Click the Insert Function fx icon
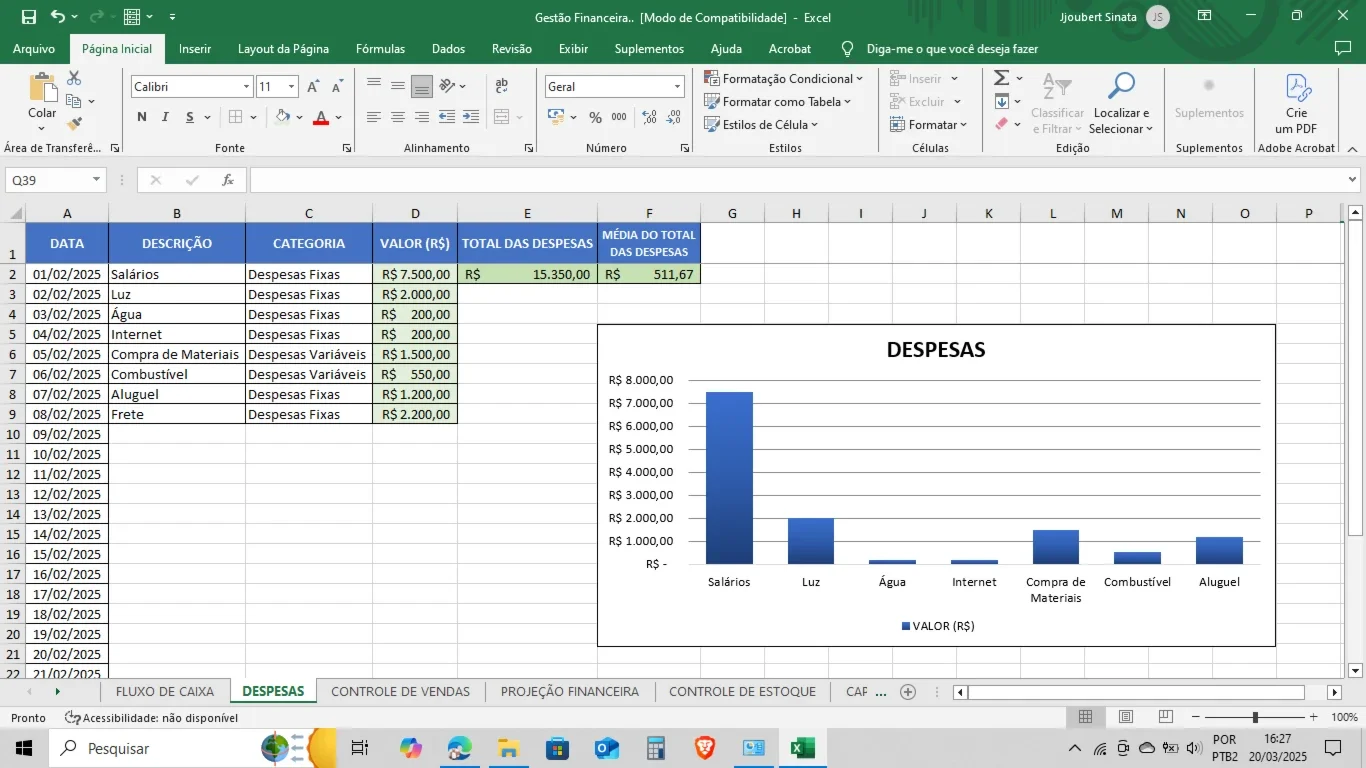The height and width of the screenshot is (768, 1366). click(228, 180)
